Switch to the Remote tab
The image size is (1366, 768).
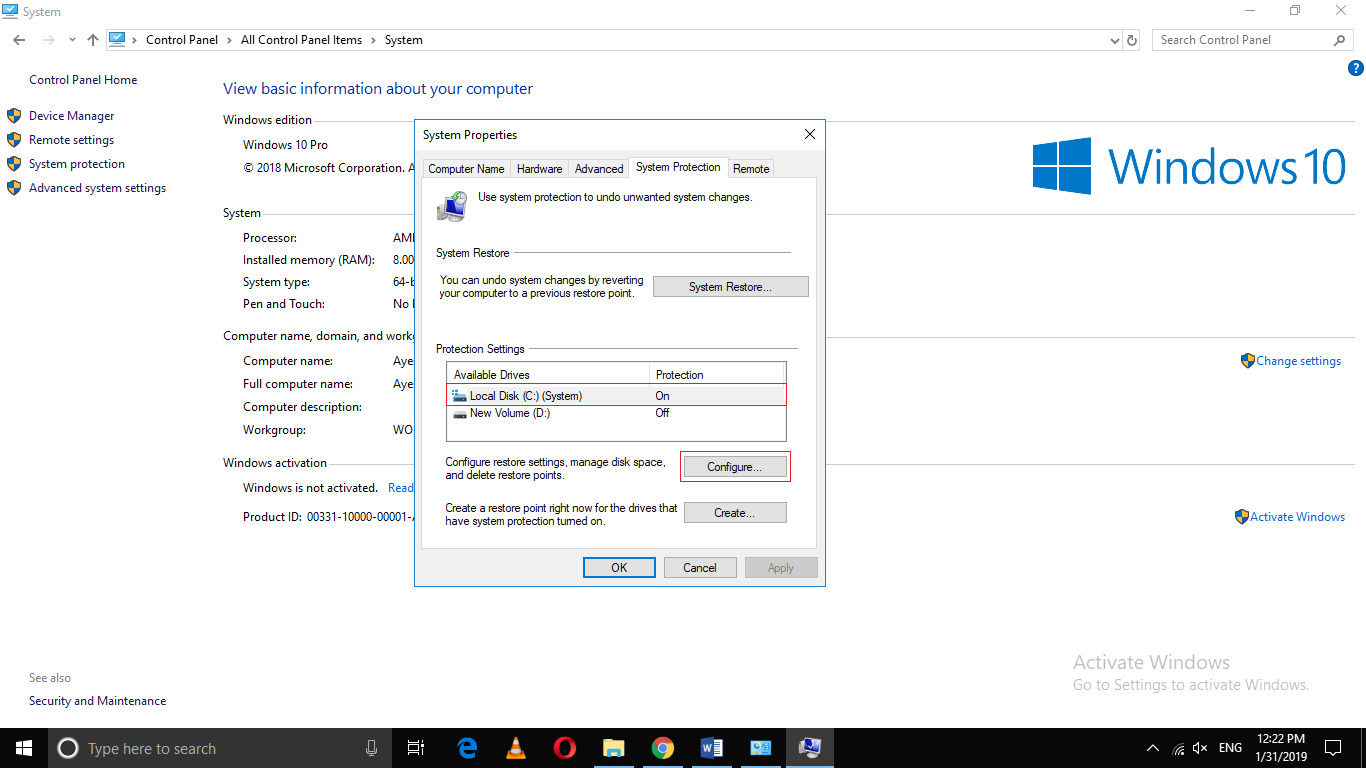pyautogui.click(x=750, y=168)
